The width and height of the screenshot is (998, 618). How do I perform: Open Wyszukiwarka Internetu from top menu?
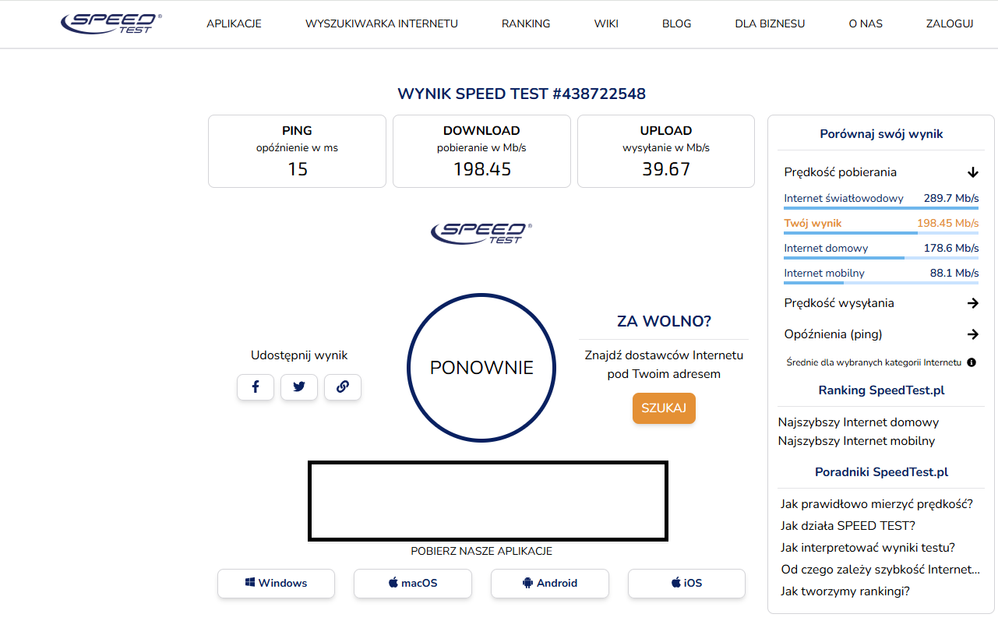pos(381,24)
